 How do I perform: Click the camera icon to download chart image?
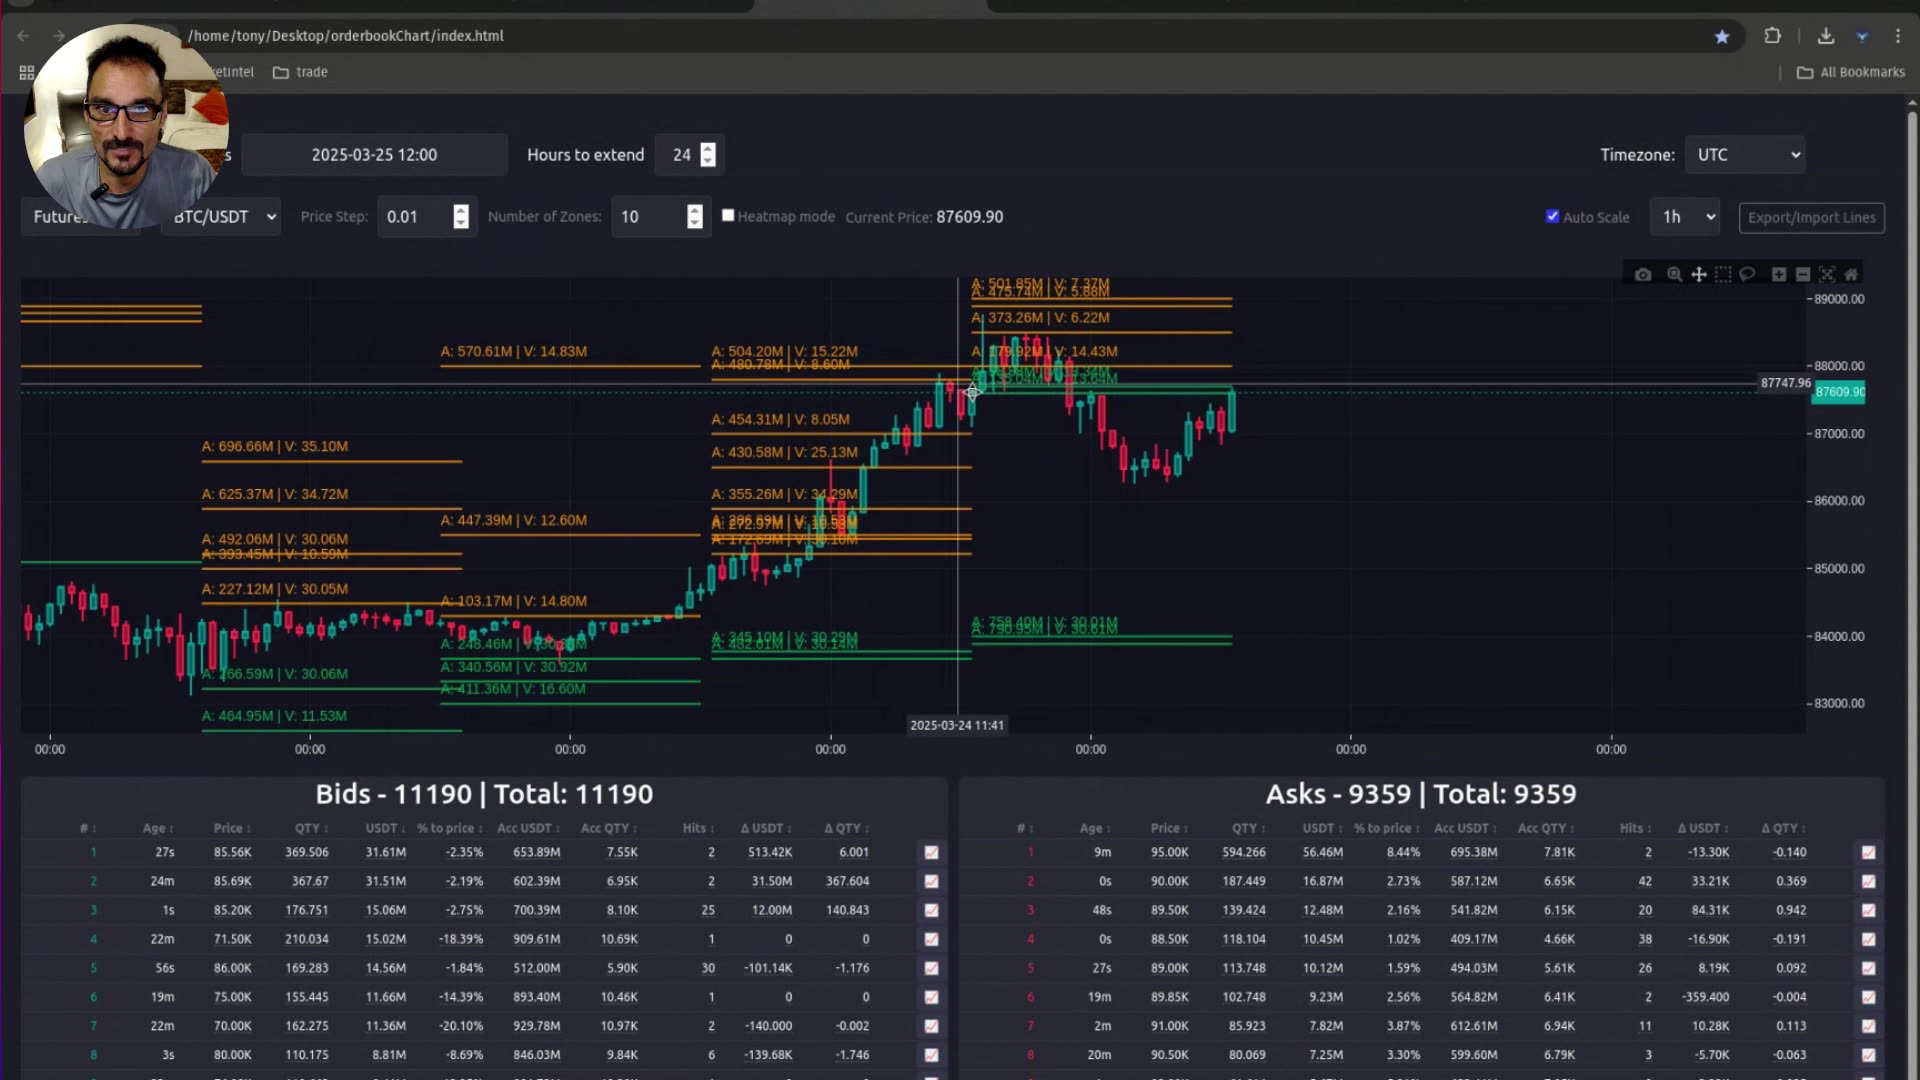click(1643, 274)
